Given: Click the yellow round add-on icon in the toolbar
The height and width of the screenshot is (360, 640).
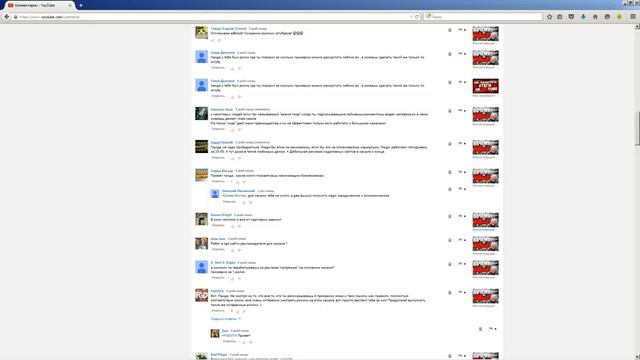Looking at the screenshot, I should [619, 17].
